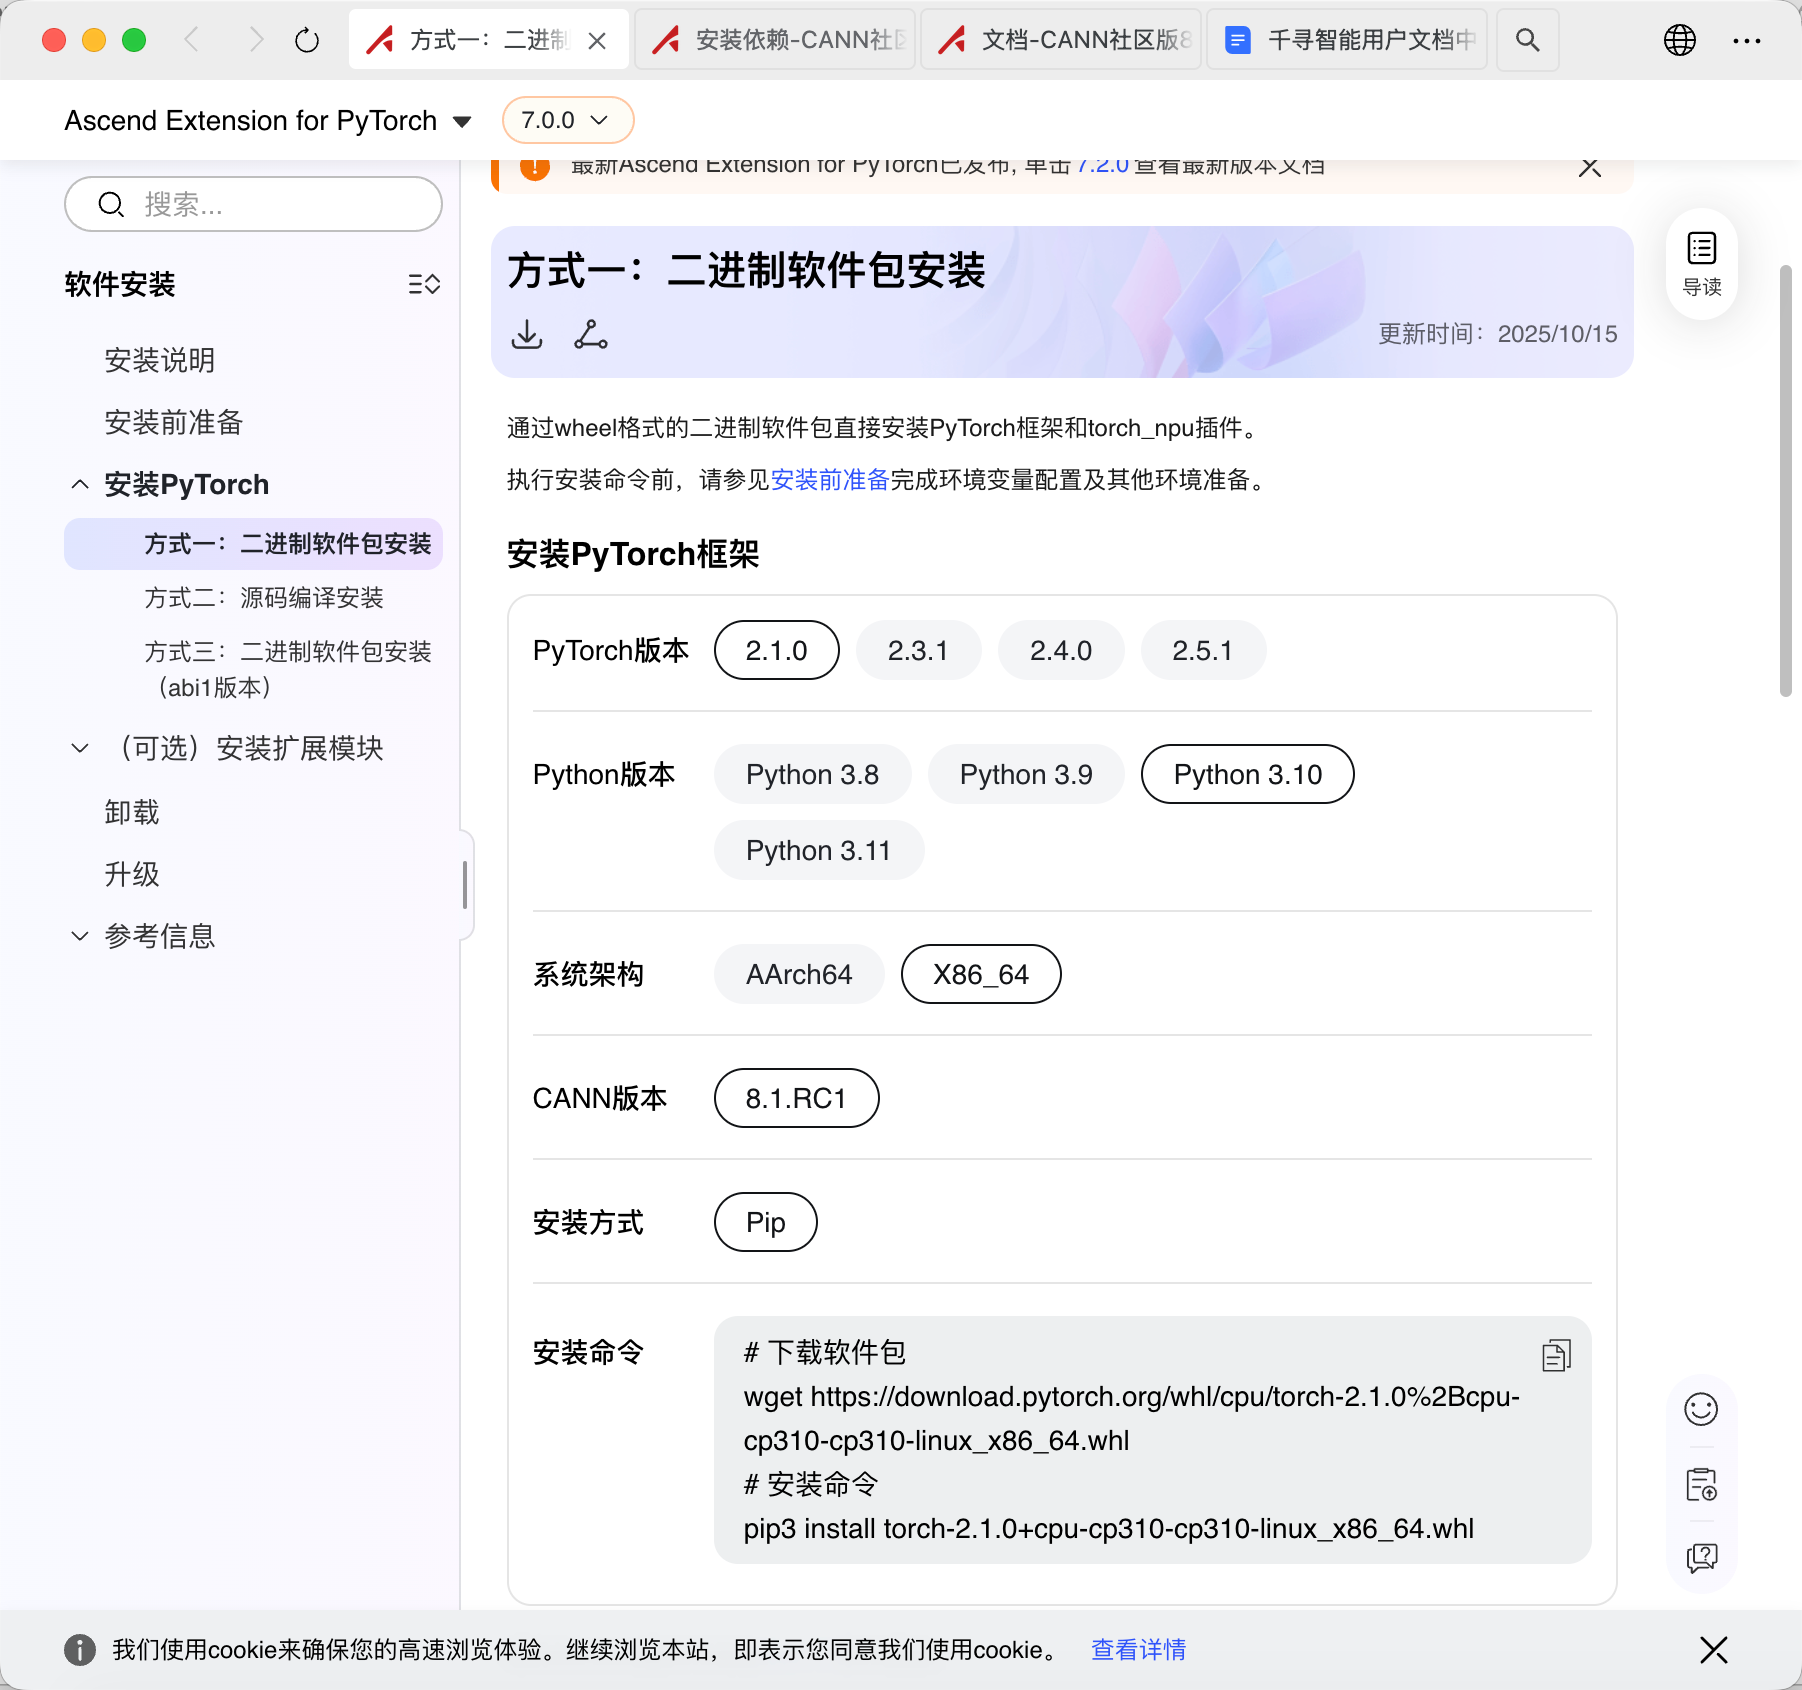1802x1690 pixels.
Task: Click the document note icon on right
Action: pos(1700,1484)
